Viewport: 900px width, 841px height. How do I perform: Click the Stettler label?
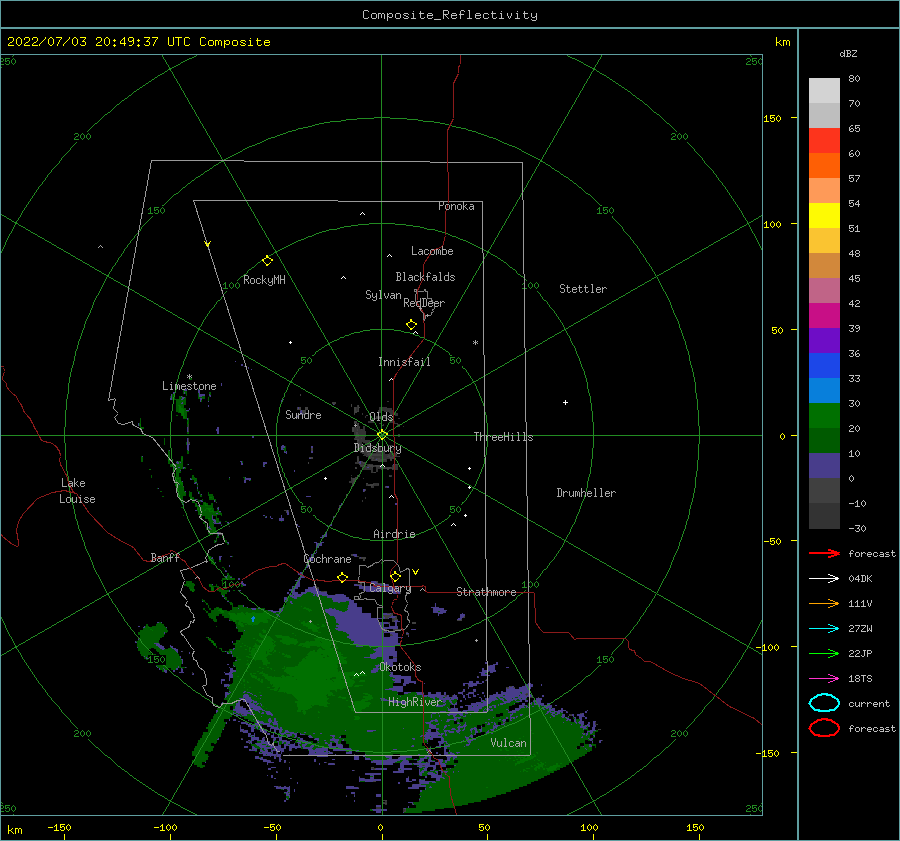click(583, 289)
